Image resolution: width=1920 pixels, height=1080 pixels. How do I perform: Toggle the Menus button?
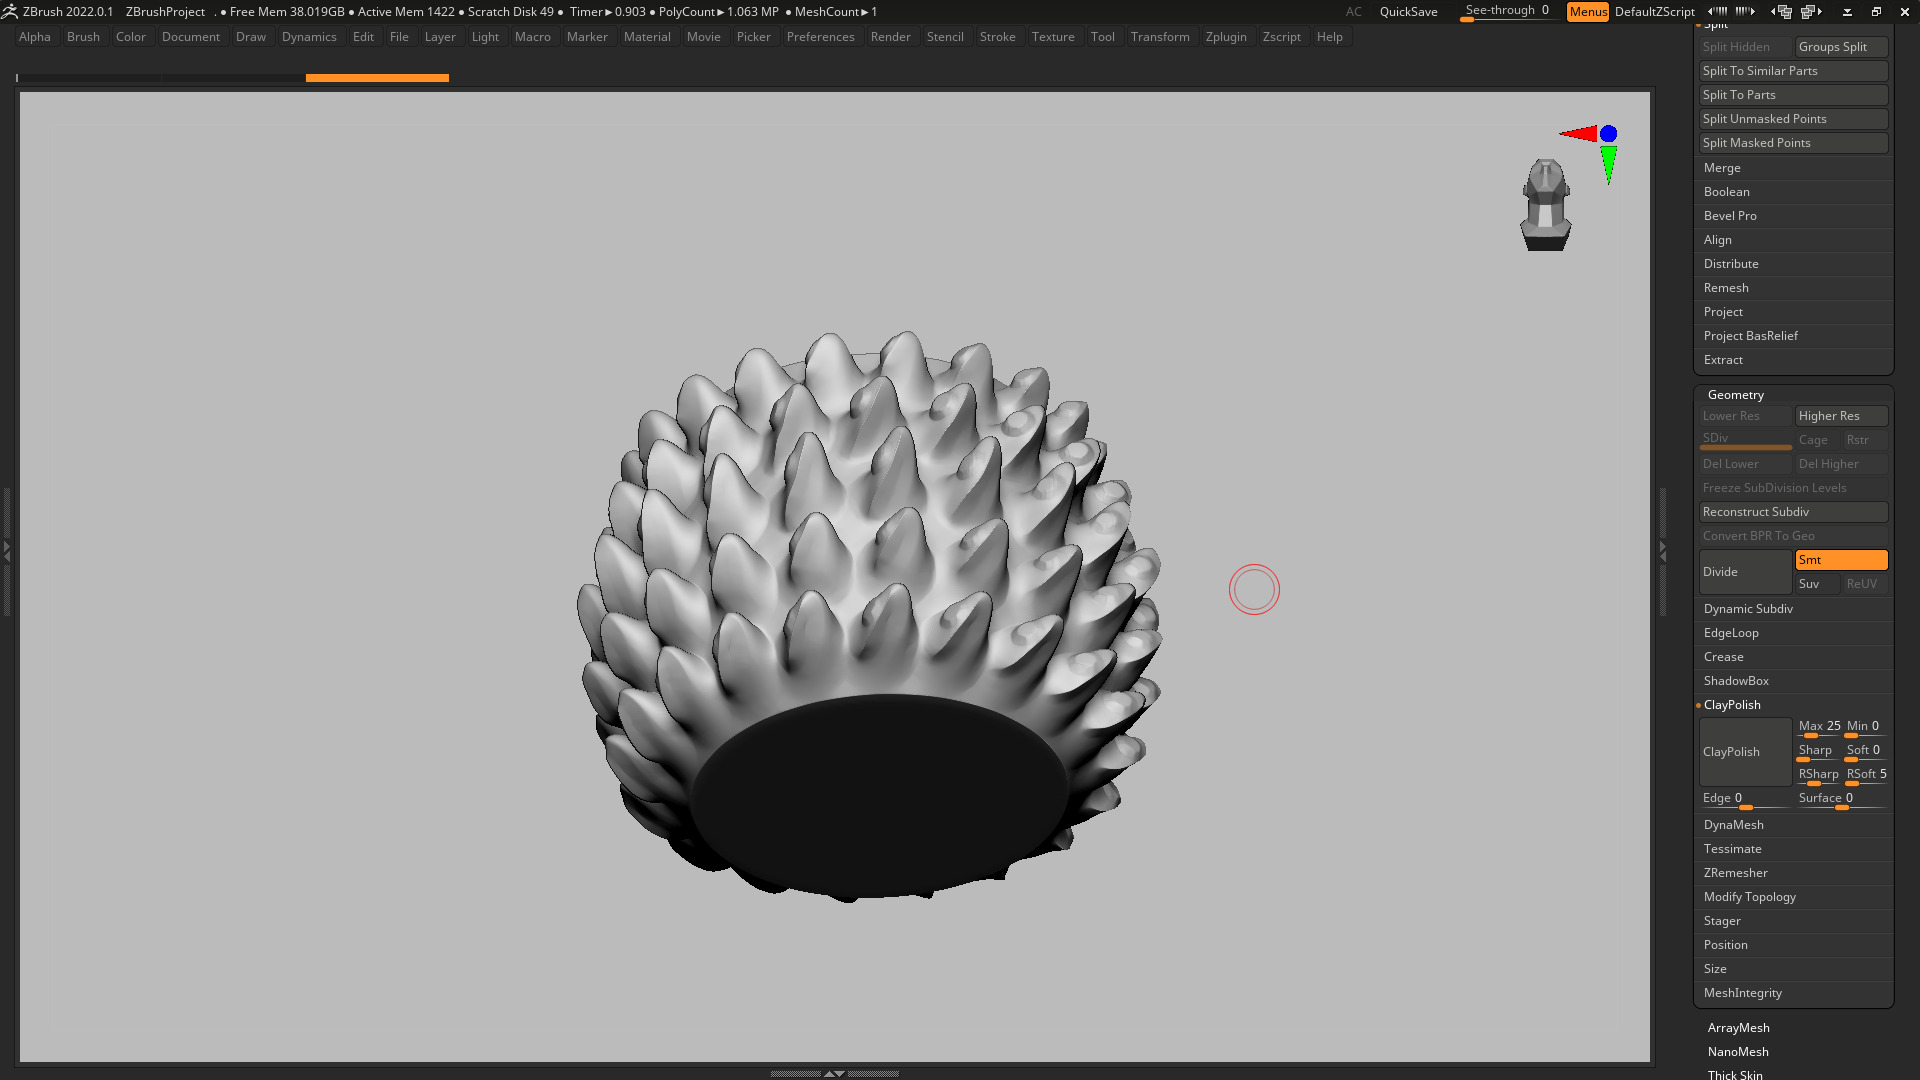[1588, 12]
